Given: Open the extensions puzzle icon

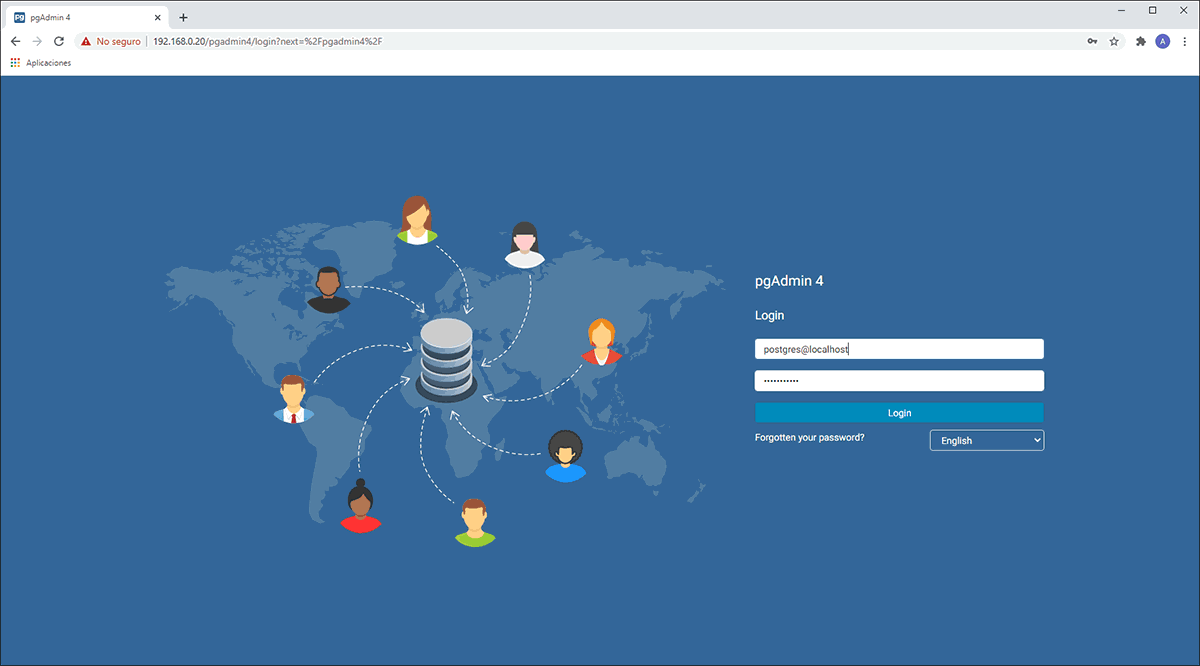Looking at the screenshot, I should tap(1141, 41).
